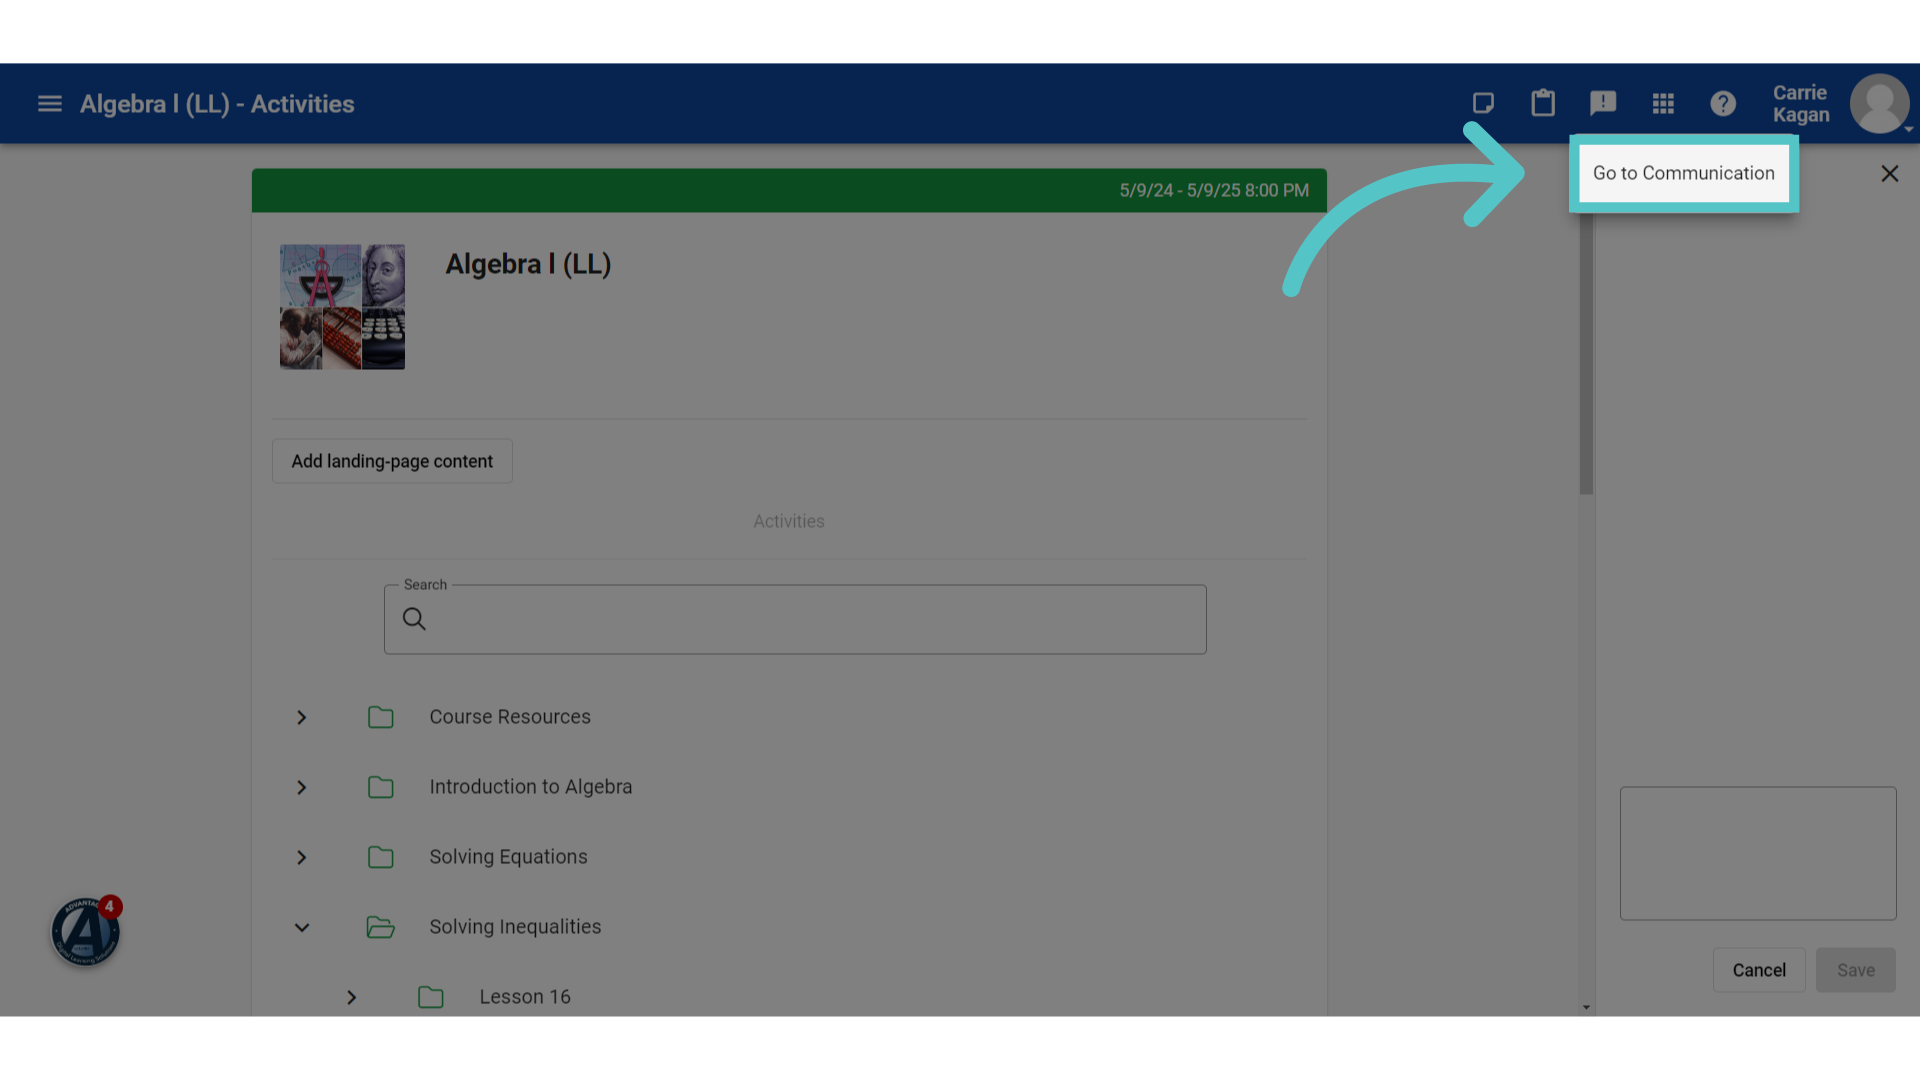Click into the activities Search field
1920x1080 pixels.
coord(795,619)
